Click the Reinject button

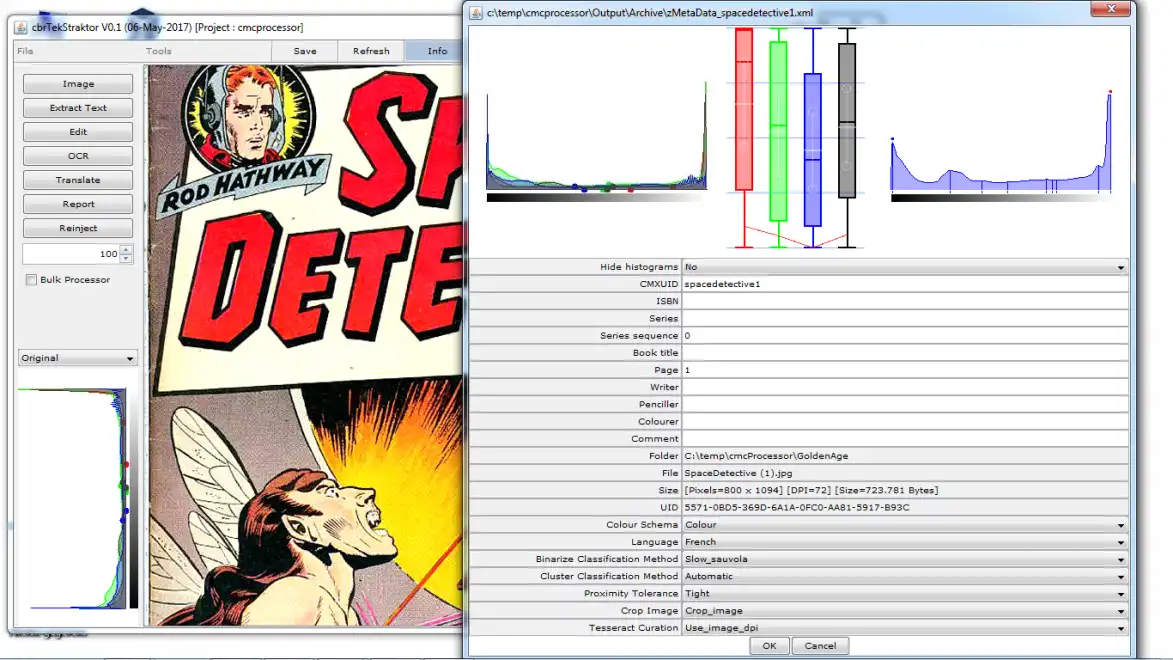click(78, 227)
